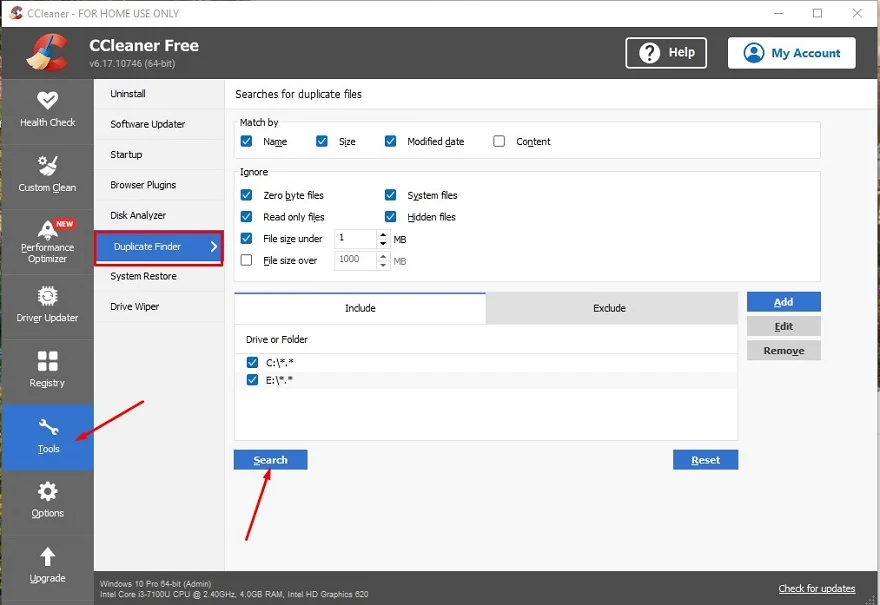Image resolution: width=880 pixels, height=605 pixels.
Task: Open Performance Optimizer rocket icon
Action: pos(47,229)
